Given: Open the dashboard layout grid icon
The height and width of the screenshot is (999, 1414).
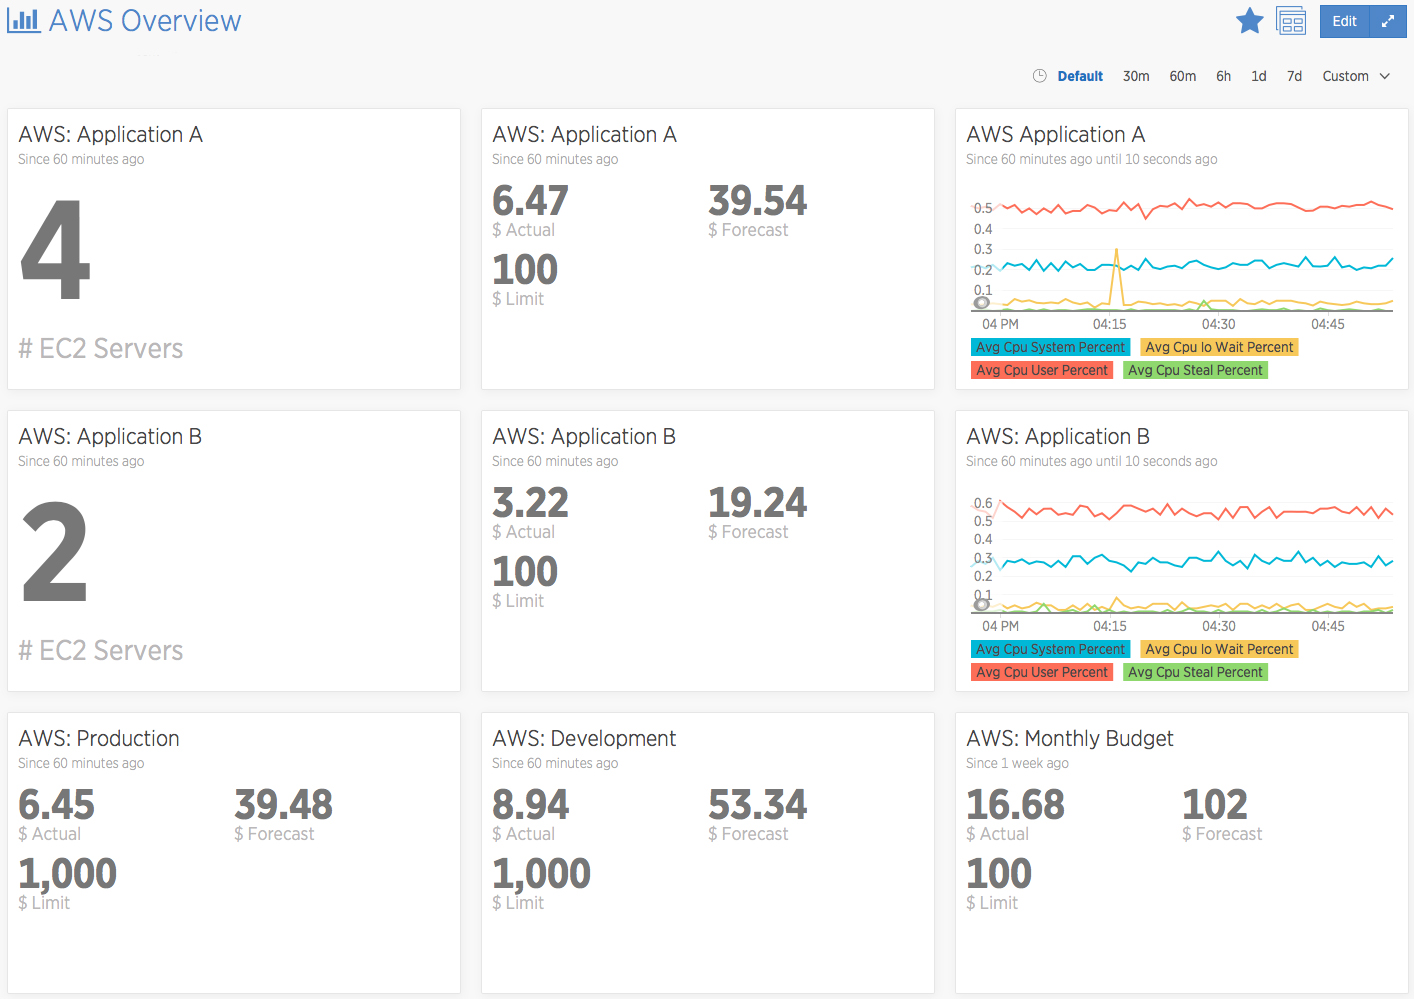Looking at the screenshot, I should point(1291,21).
